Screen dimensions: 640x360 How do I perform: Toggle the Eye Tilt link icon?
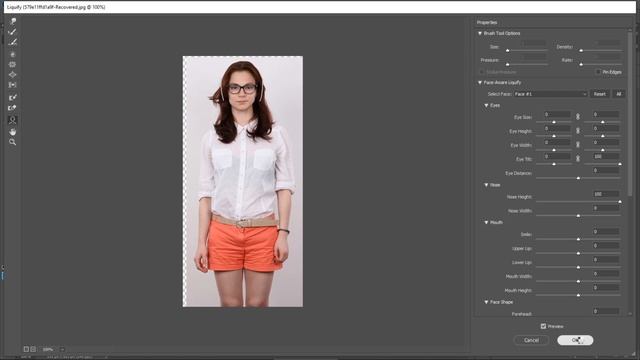tap(578, 159)
